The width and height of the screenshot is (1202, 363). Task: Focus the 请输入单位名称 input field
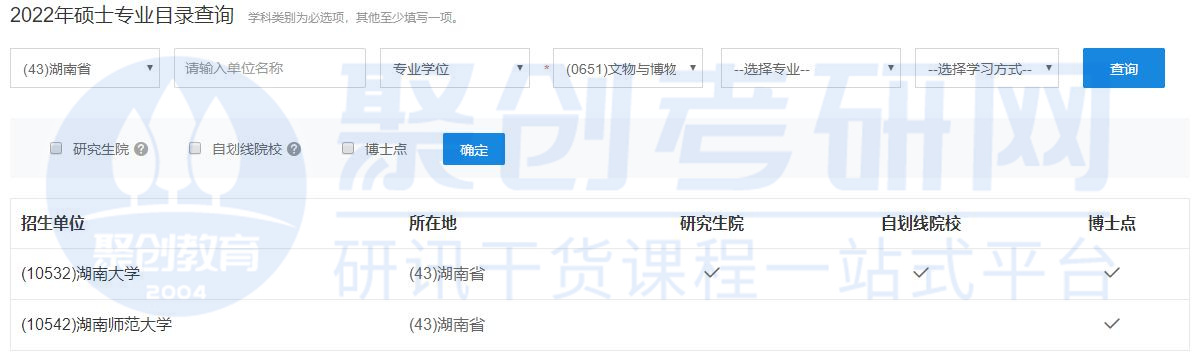tap(270, 68)
